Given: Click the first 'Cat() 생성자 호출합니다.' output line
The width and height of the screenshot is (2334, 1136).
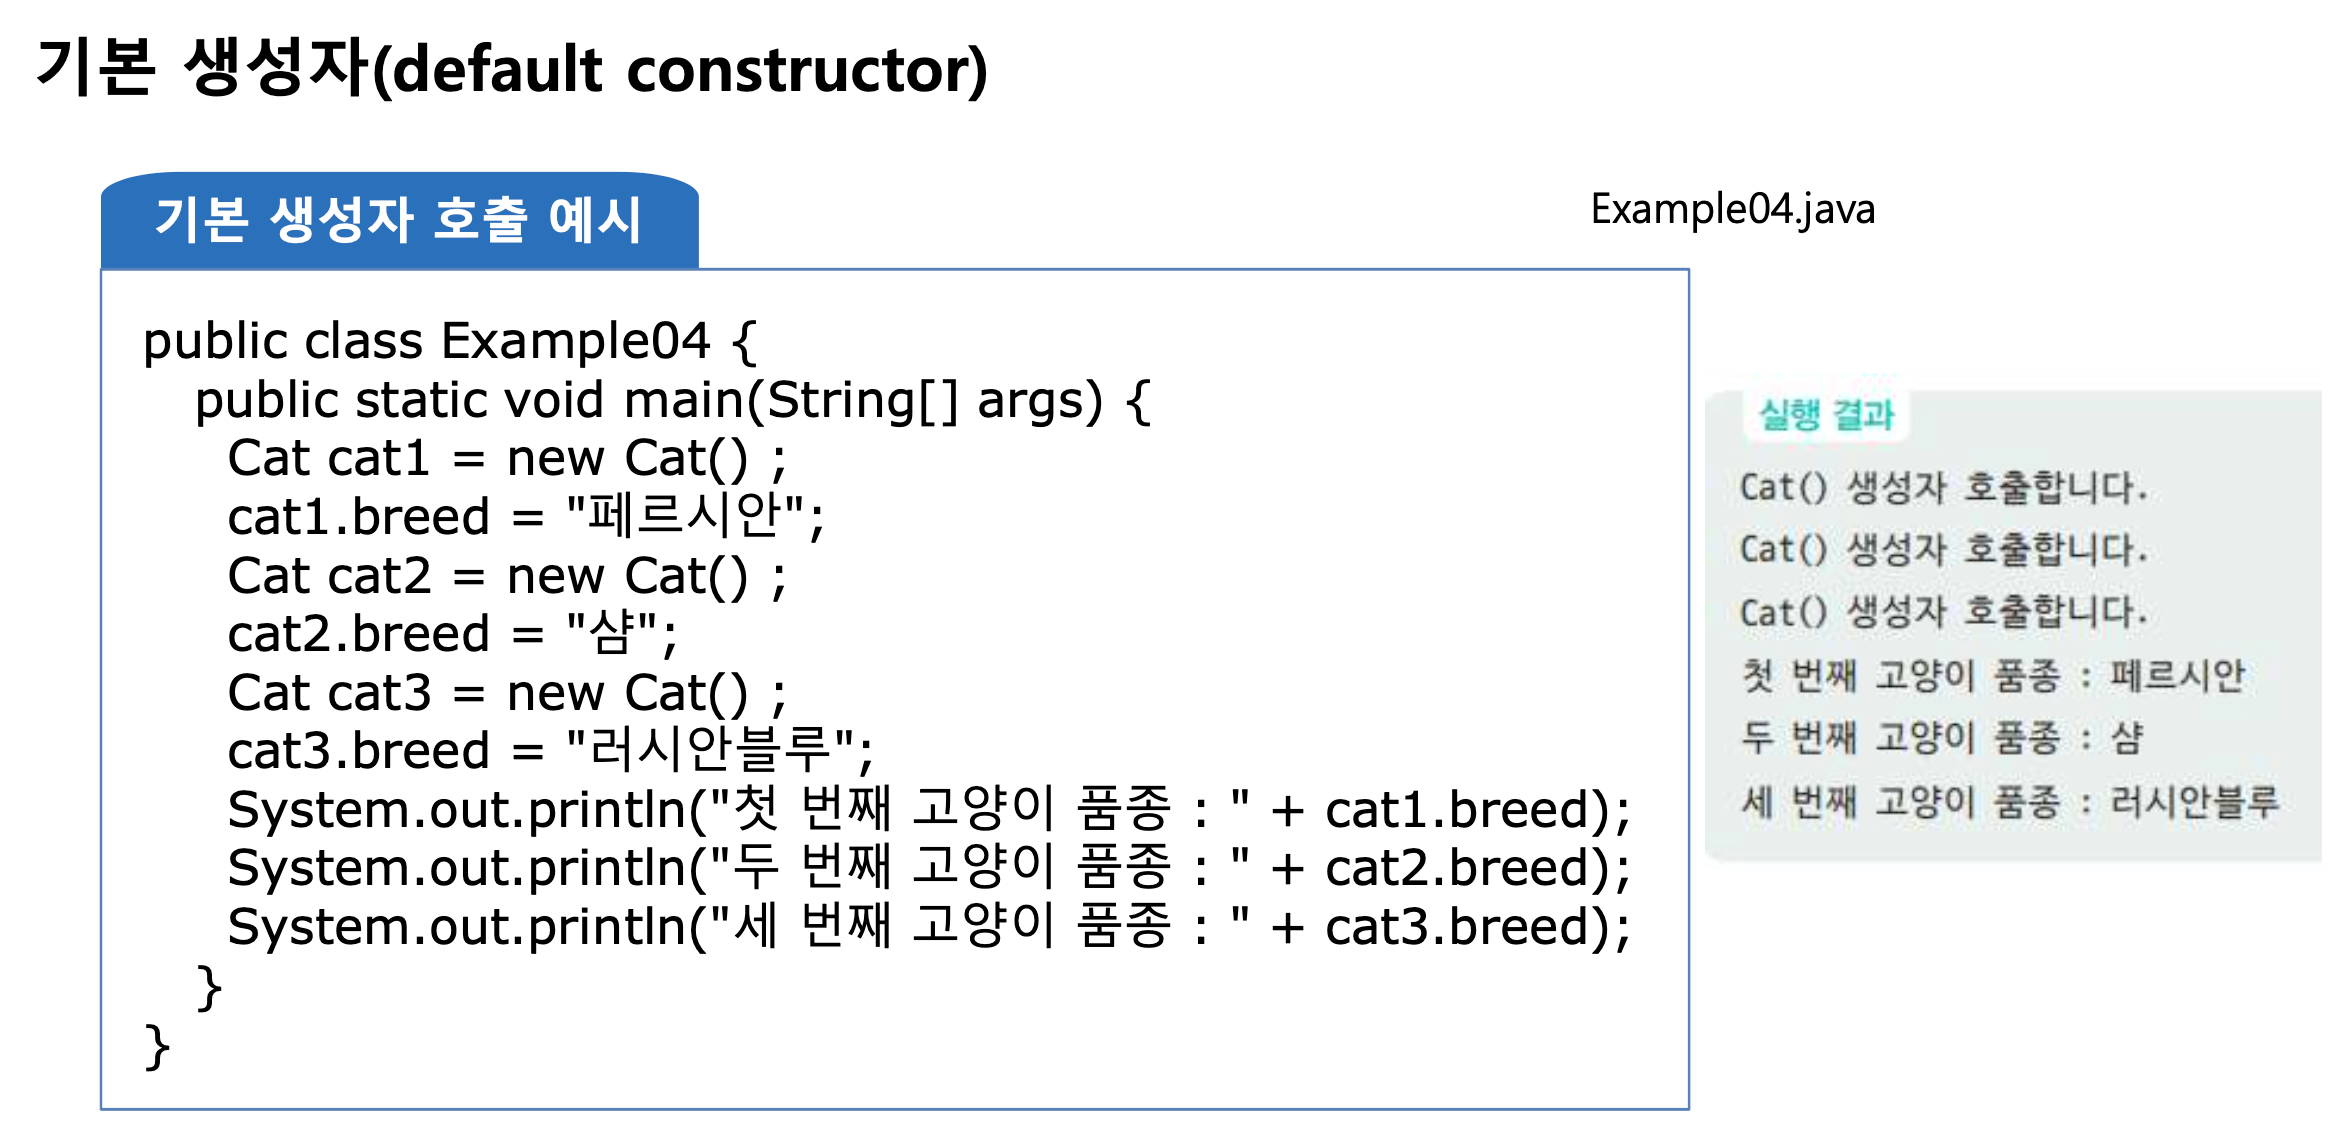Looking at the screenshot, I should click(x=1943, y=488).
